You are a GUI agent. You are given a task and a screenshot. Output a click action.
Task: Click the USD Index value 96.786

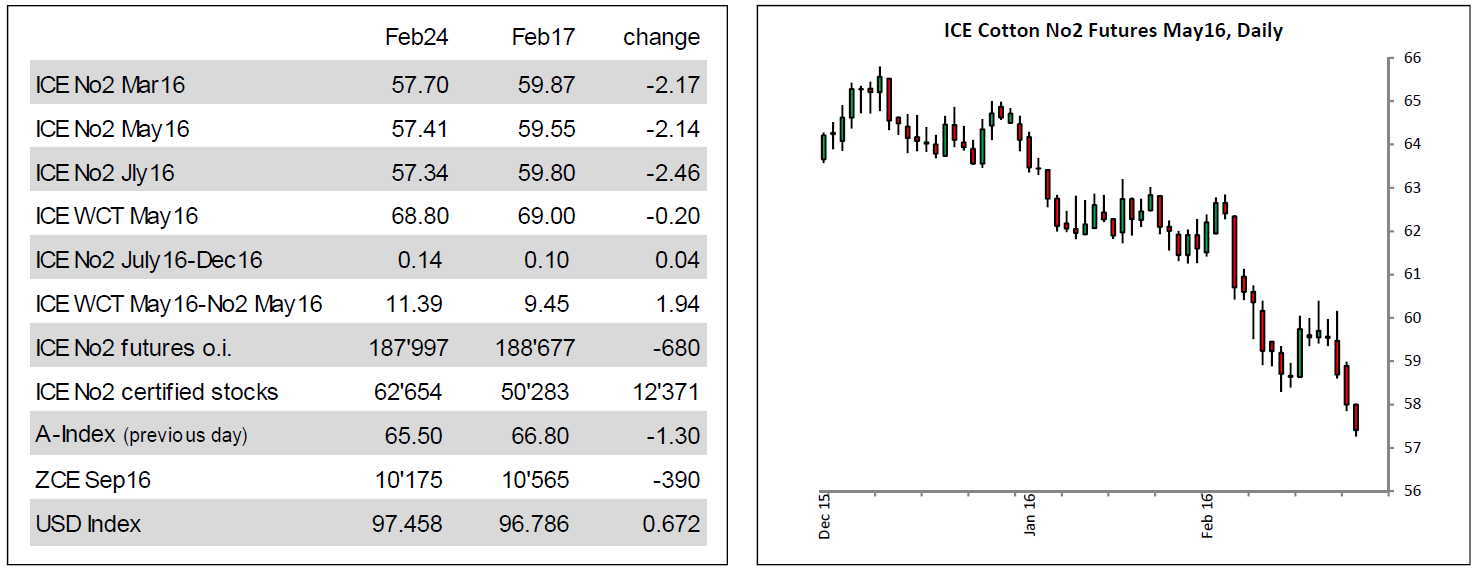[x=537, y=524]
